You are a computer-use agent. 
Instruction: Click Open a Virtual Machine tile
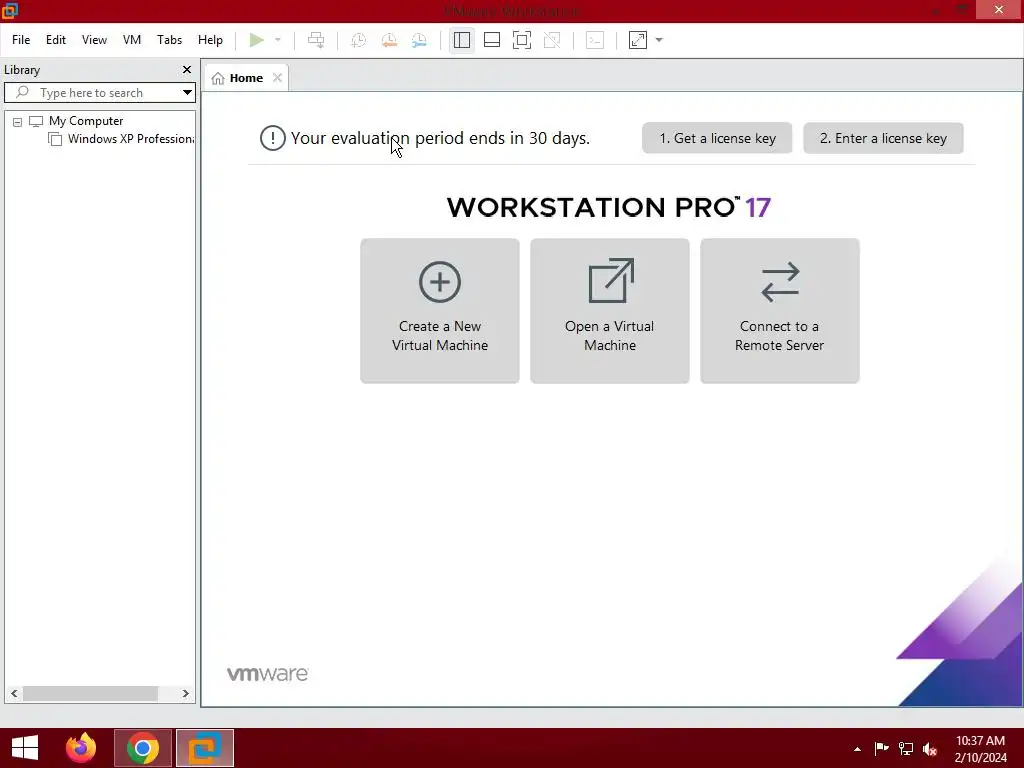(x=609, y=311)
